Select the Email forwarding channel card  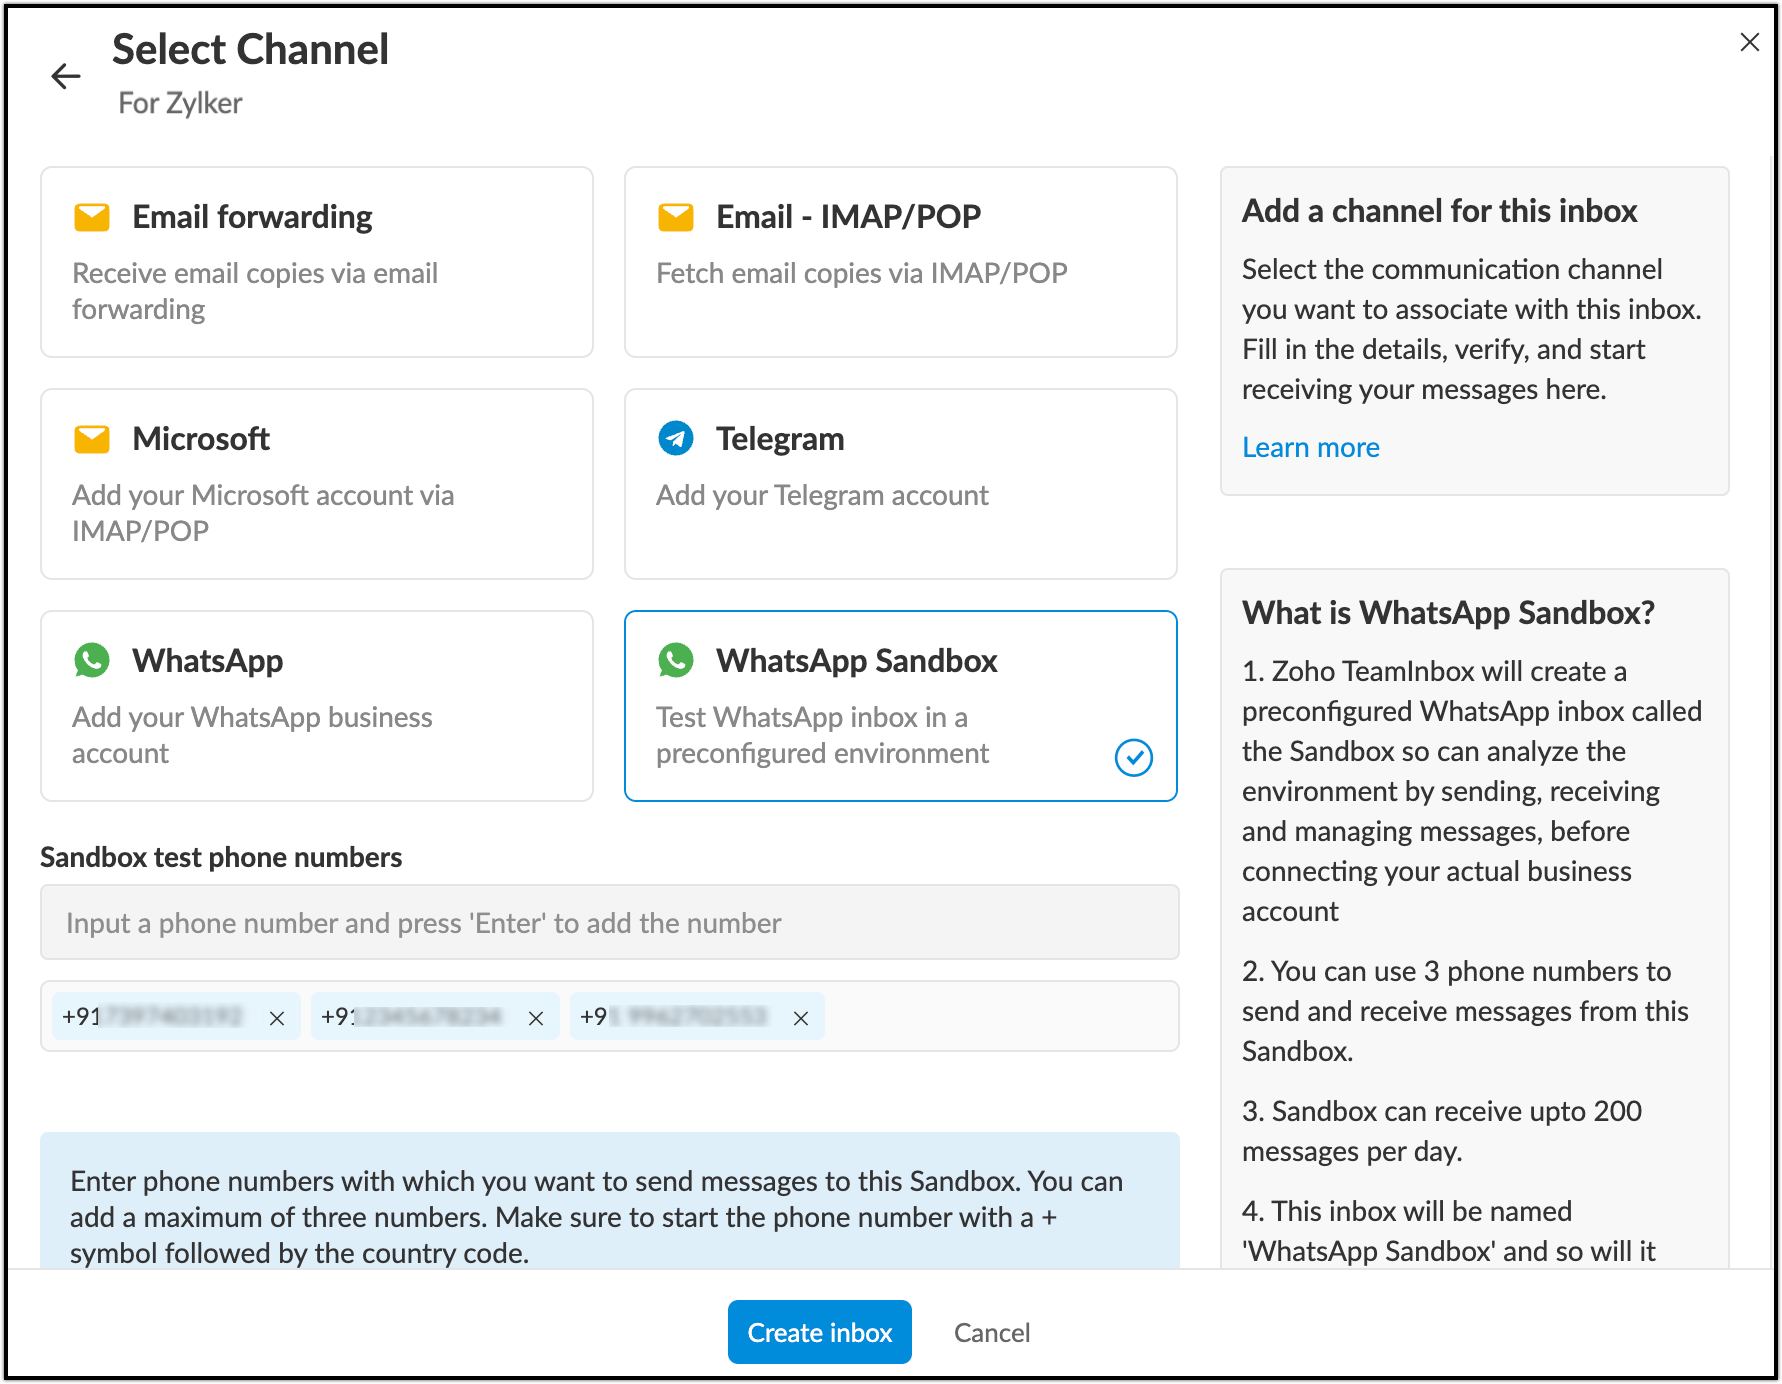pyautogui.click(x=316, y=262)
